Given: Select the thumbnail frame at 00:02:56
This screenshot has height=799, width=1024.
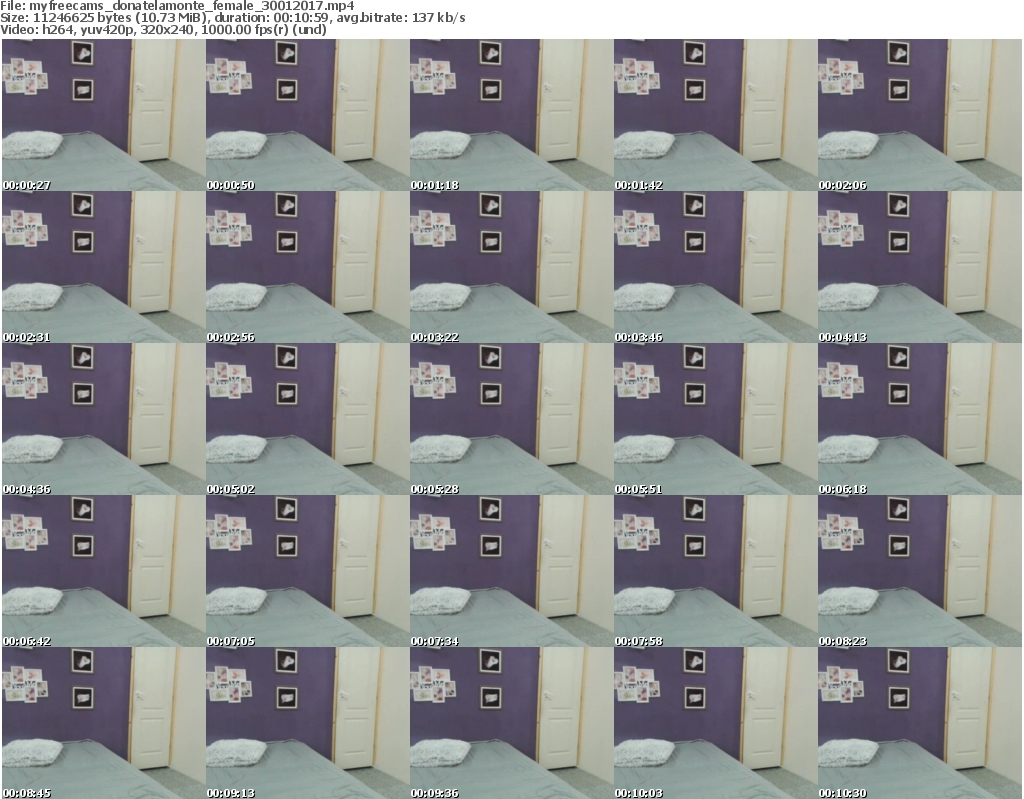Looking at the screenshot, I should coord(308,267).
